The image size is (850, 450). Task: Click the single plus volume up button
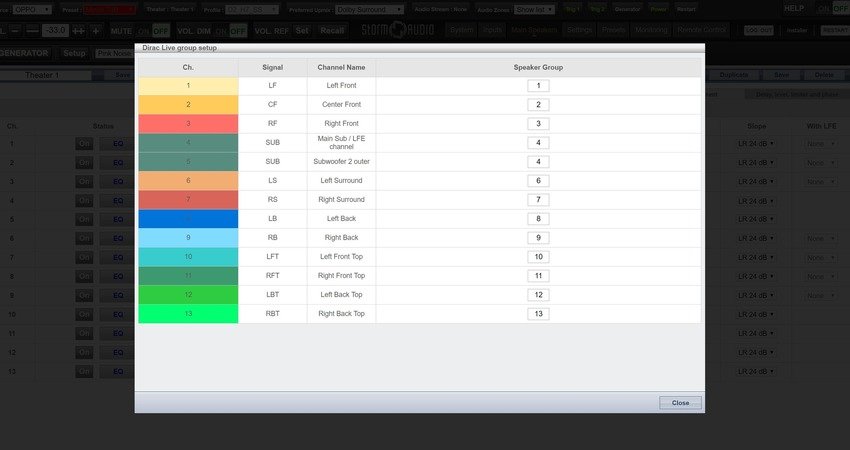(x=96, y=31)
